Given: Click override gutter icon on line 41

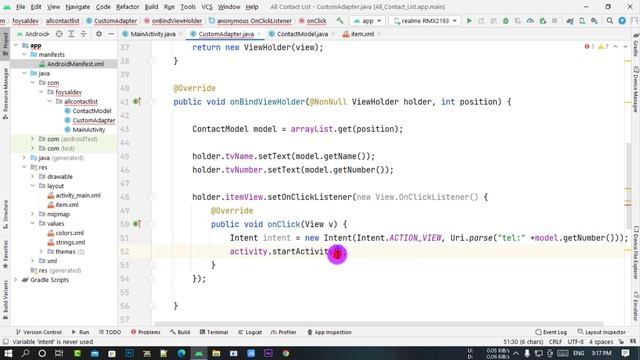Looking at the screenshot, I should click(x=137, y=102).
